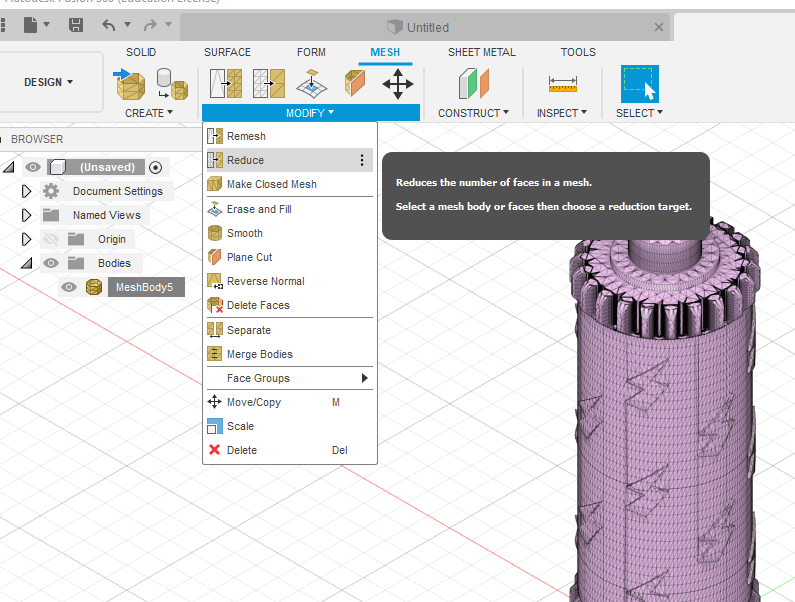Click the Remesh toolbar icon
Image resolution: width=795 pixels, height=602 pixels.
[226, 84]
